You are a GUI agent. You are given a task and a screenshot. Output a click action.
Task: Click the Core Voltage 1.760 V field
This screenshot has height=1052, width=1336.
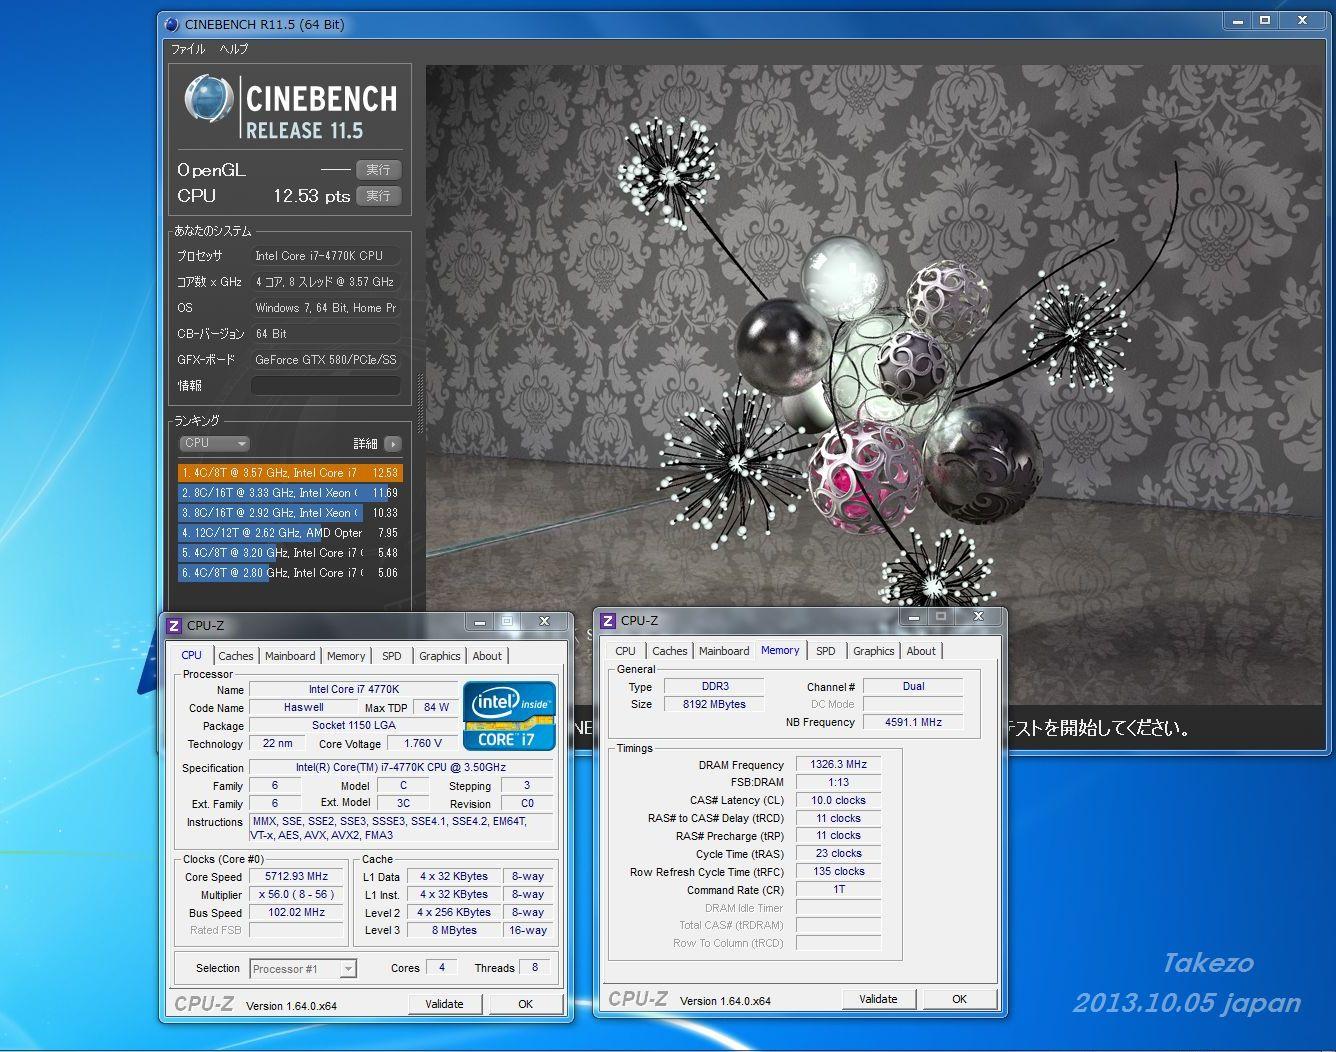point(423,744)
